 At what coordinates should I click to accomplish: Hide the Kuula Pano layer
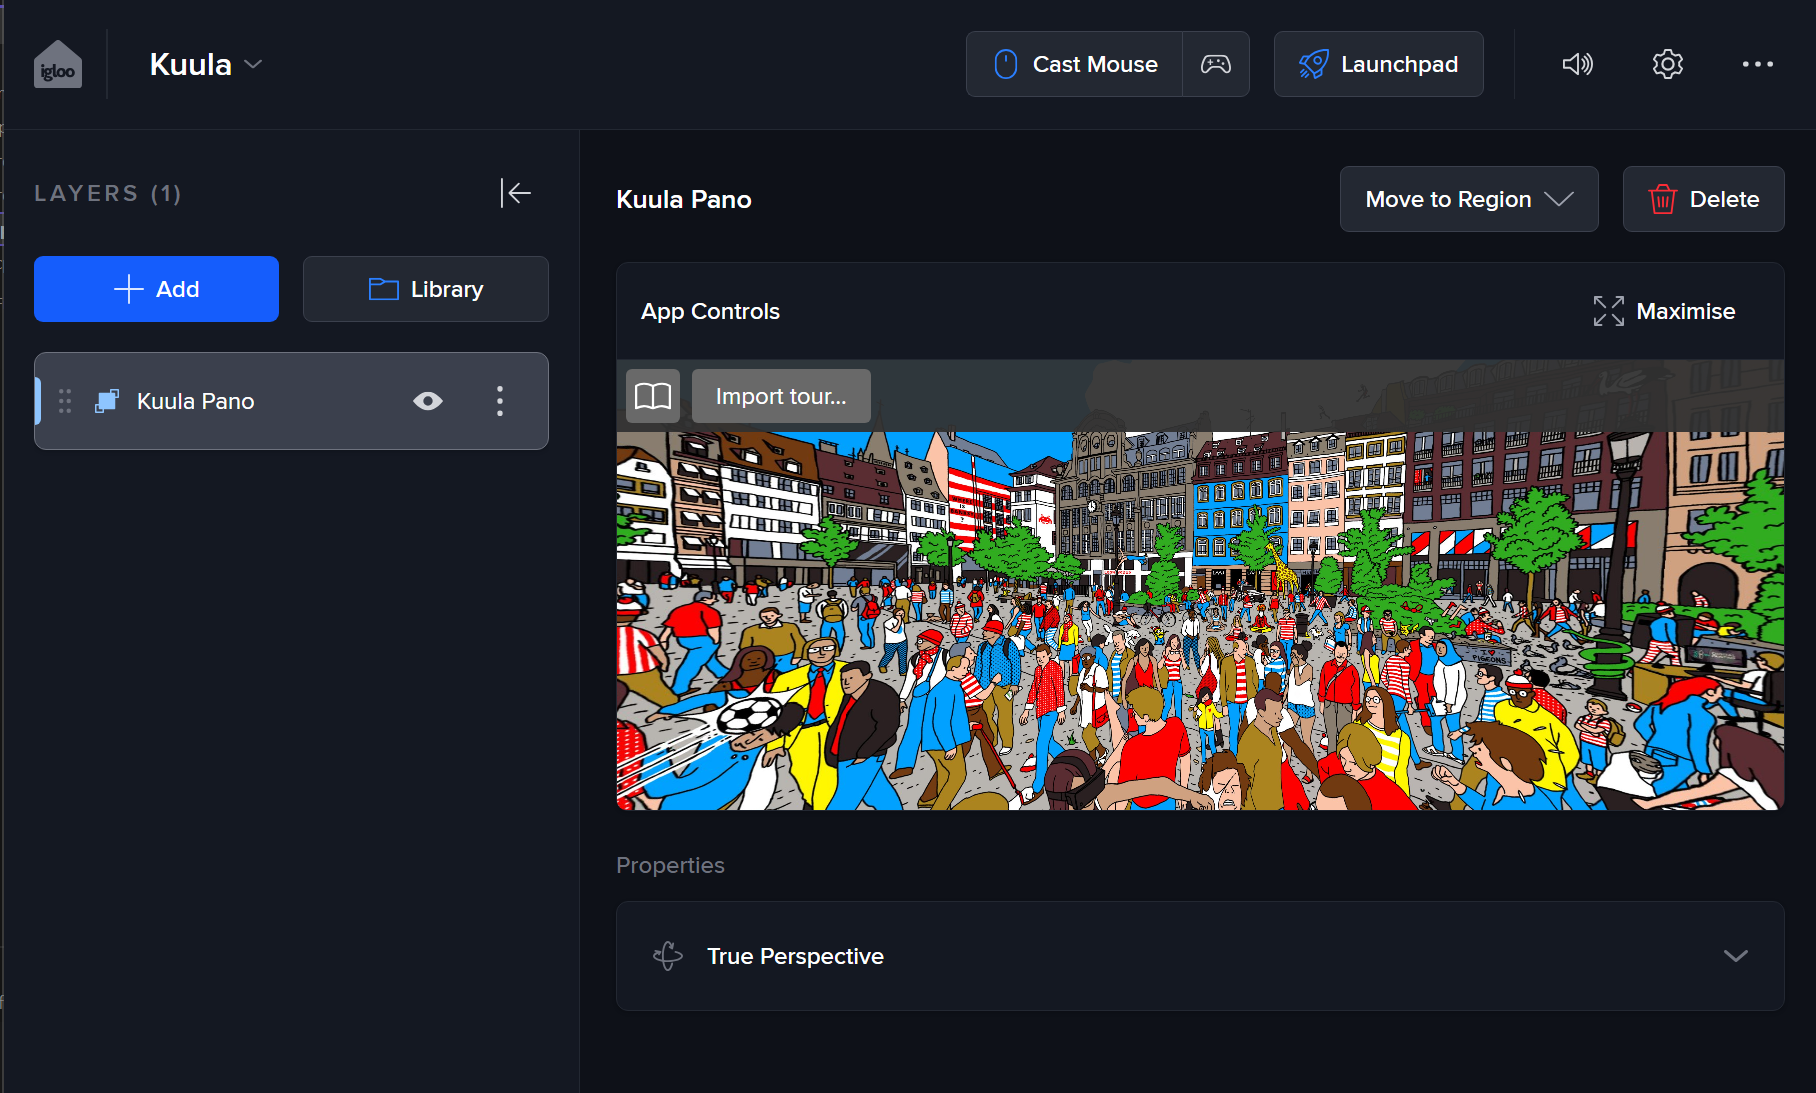(428, 401)
